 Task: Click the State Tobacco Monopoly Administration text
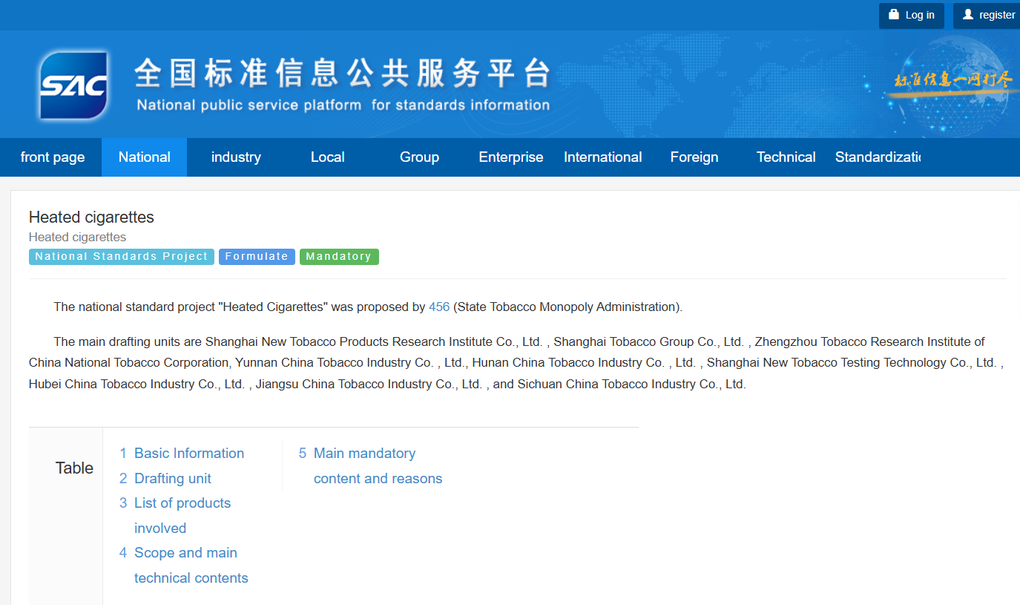[x=566, y=306]
